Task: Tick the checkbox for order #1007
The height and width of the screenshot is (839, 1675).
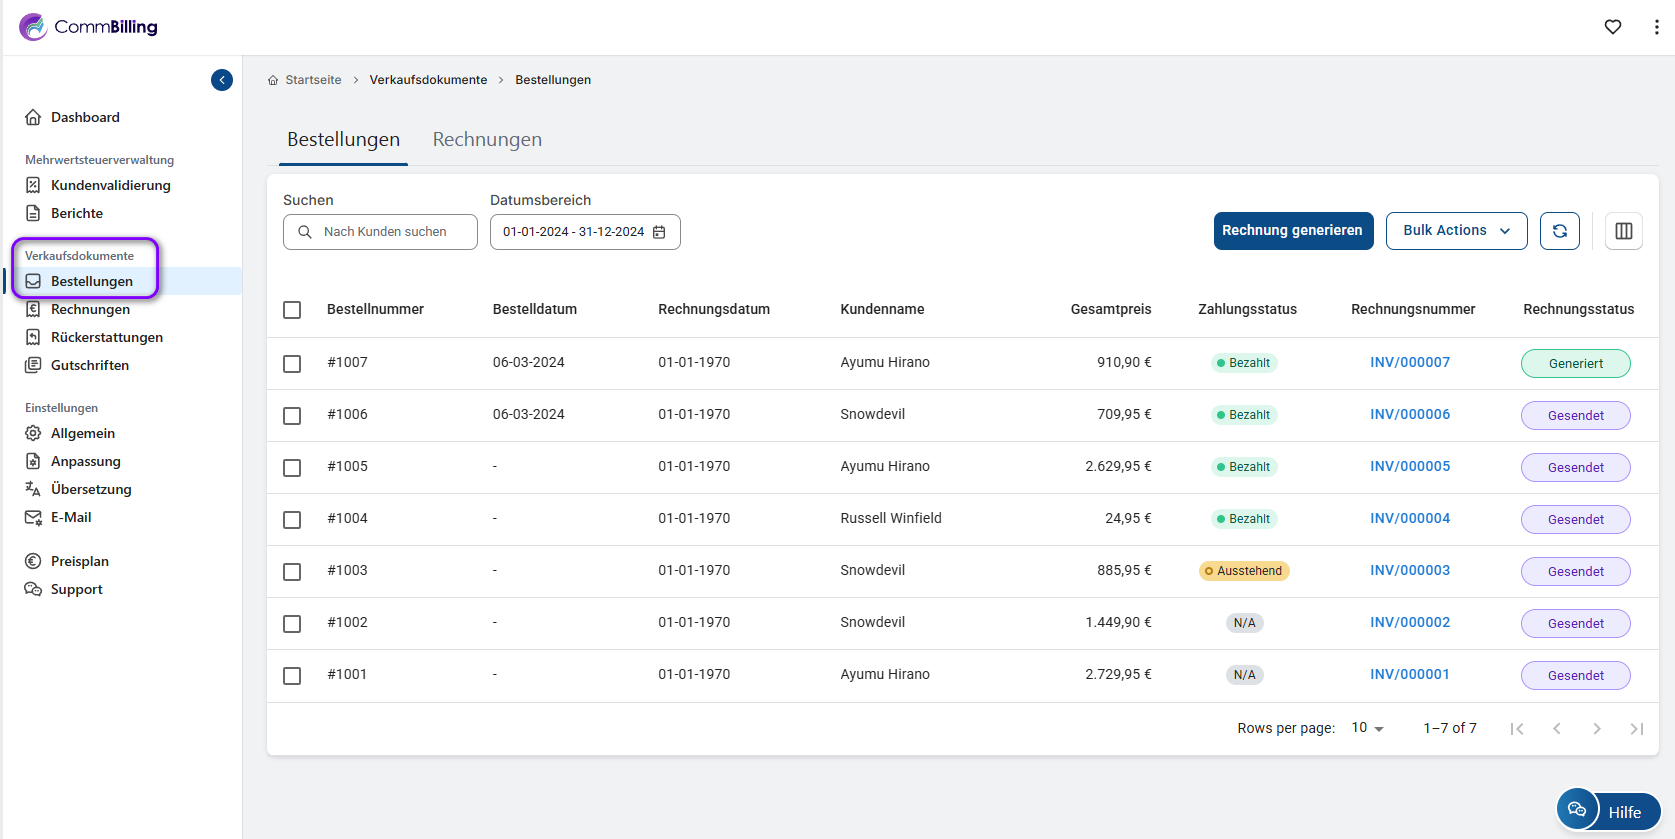Action: pyautogui.click(x=292, y=363)
